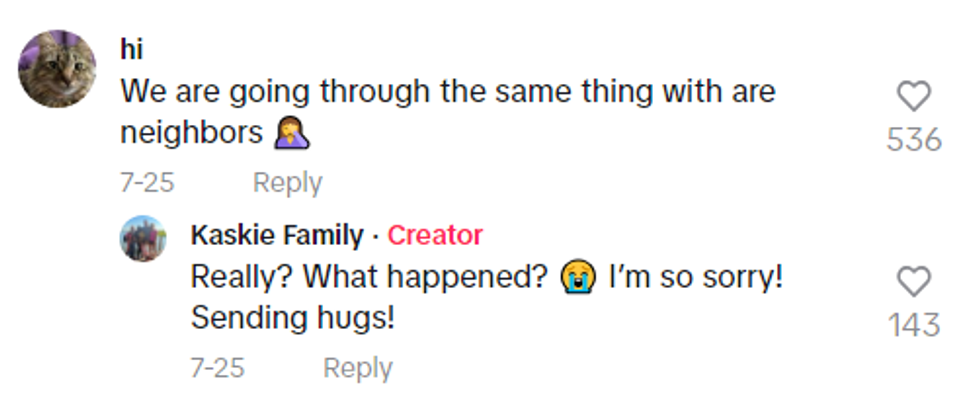Open the Kaskie Family profile picture

click(143, 239)
